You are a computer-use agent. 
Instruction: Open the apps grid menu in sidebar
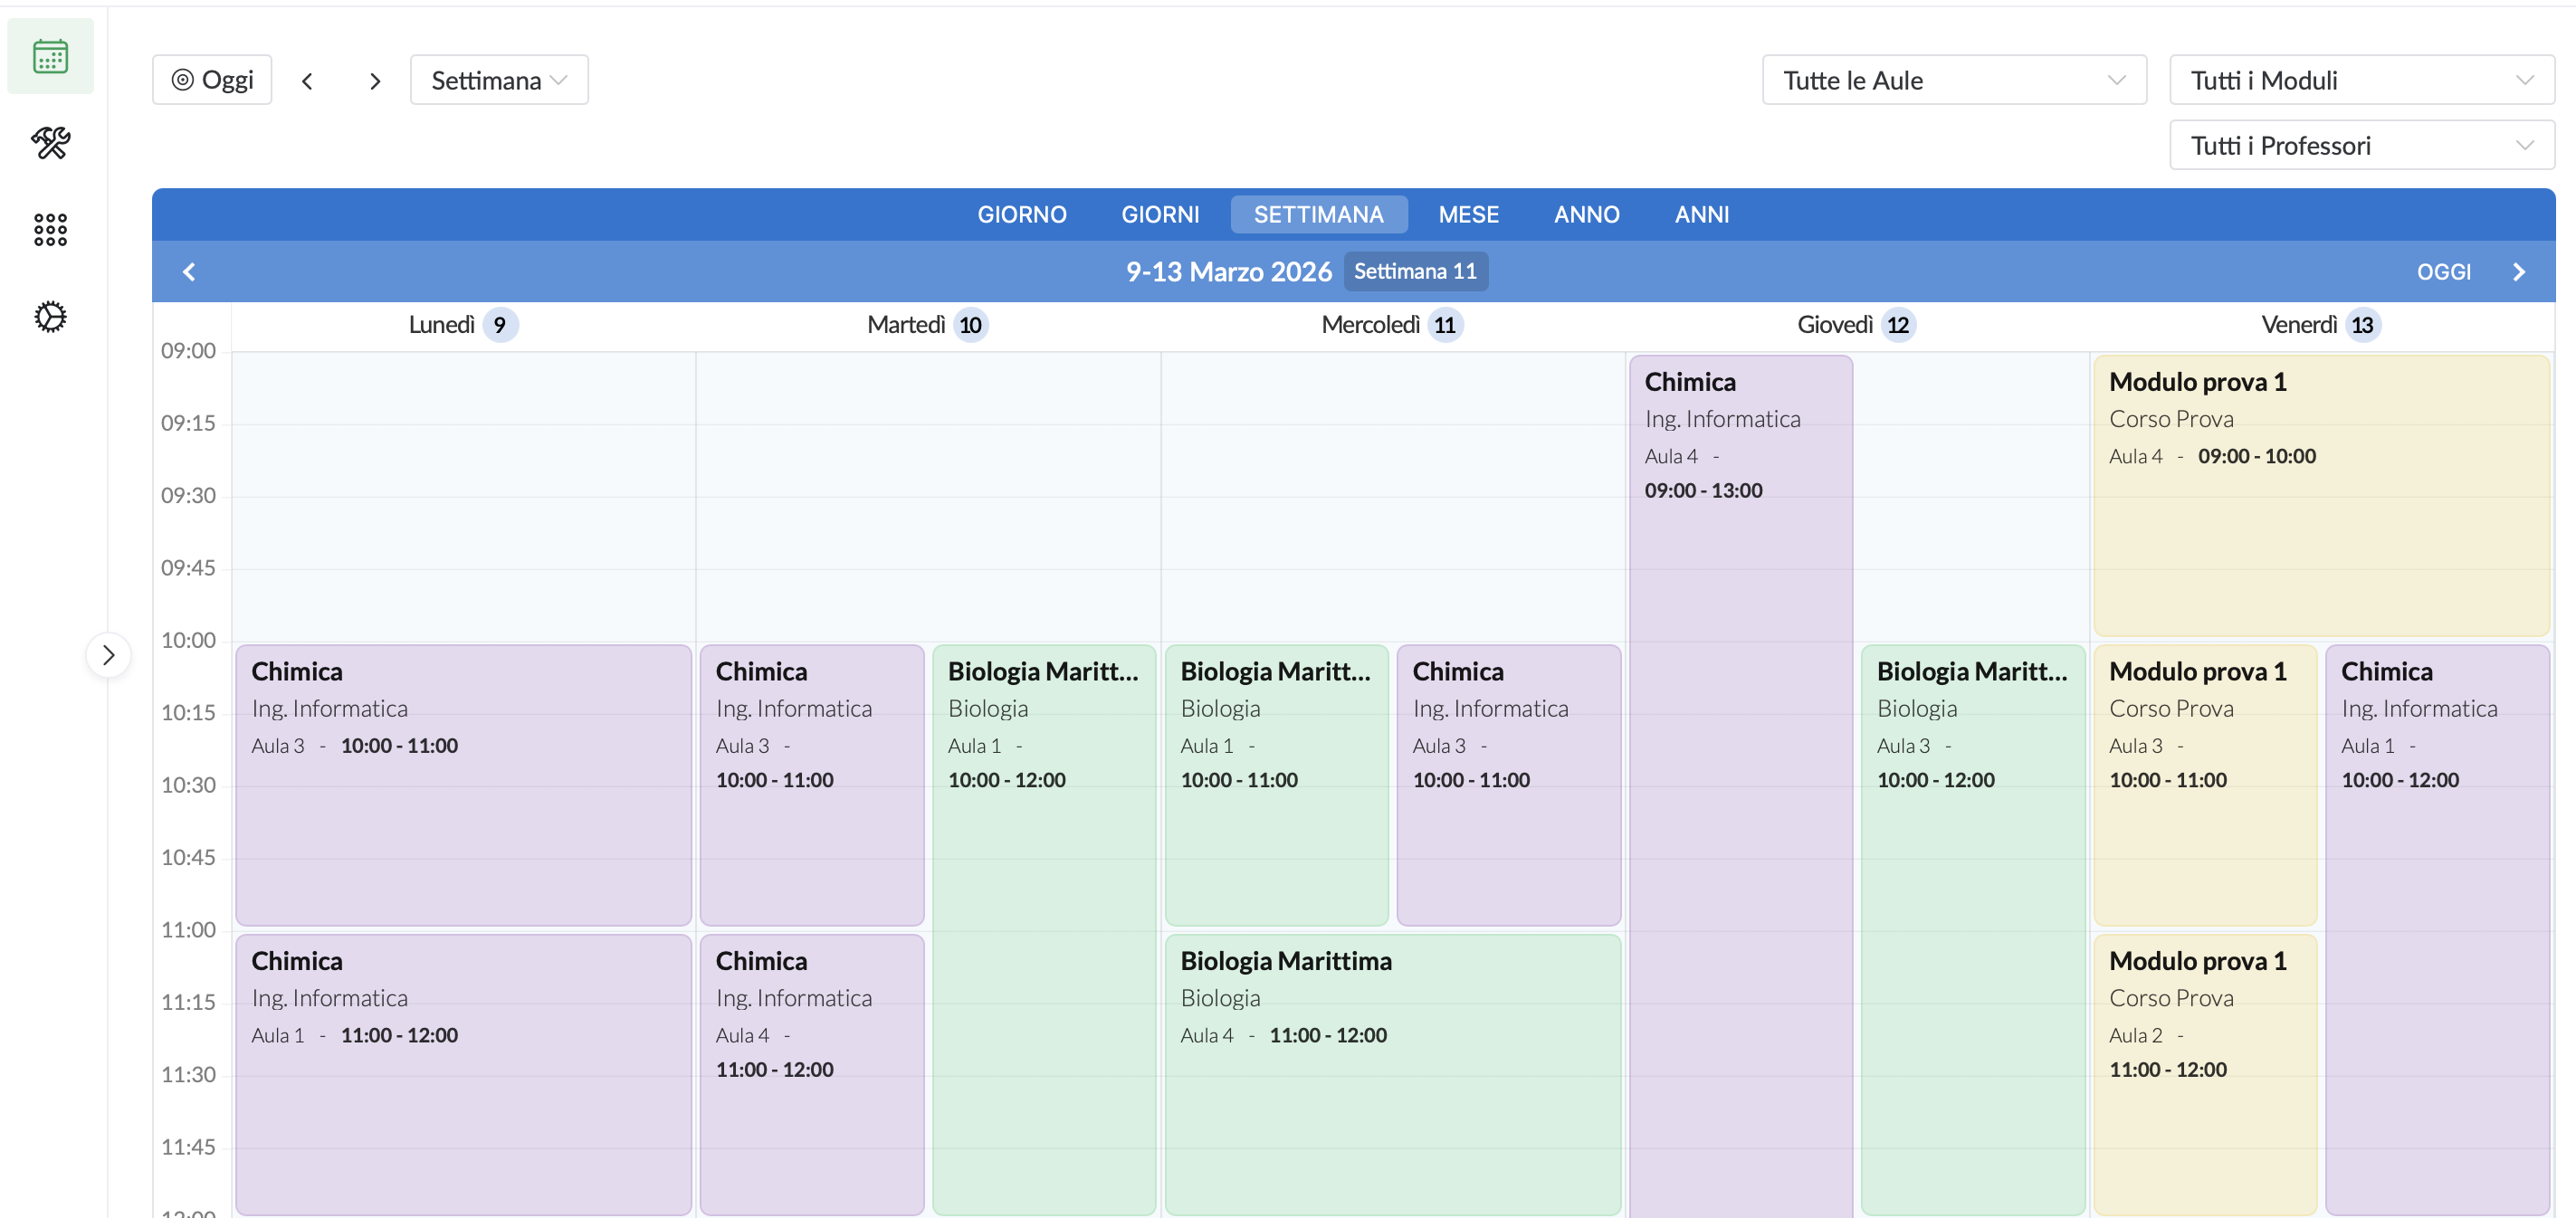(x=50, y=230)
